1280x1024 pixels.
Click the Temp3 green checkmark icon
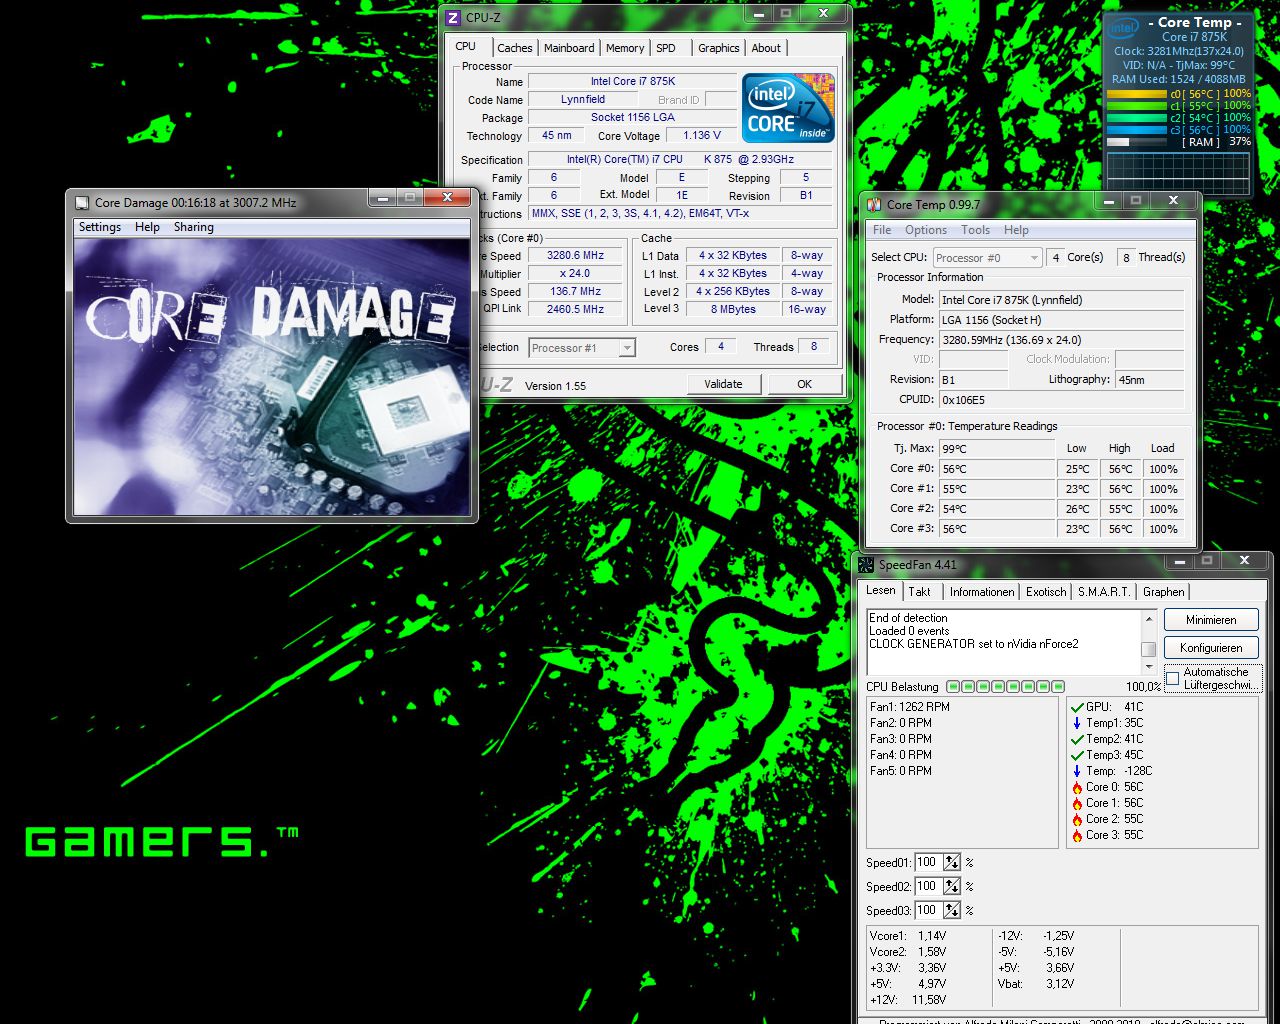pos(1077,755)
